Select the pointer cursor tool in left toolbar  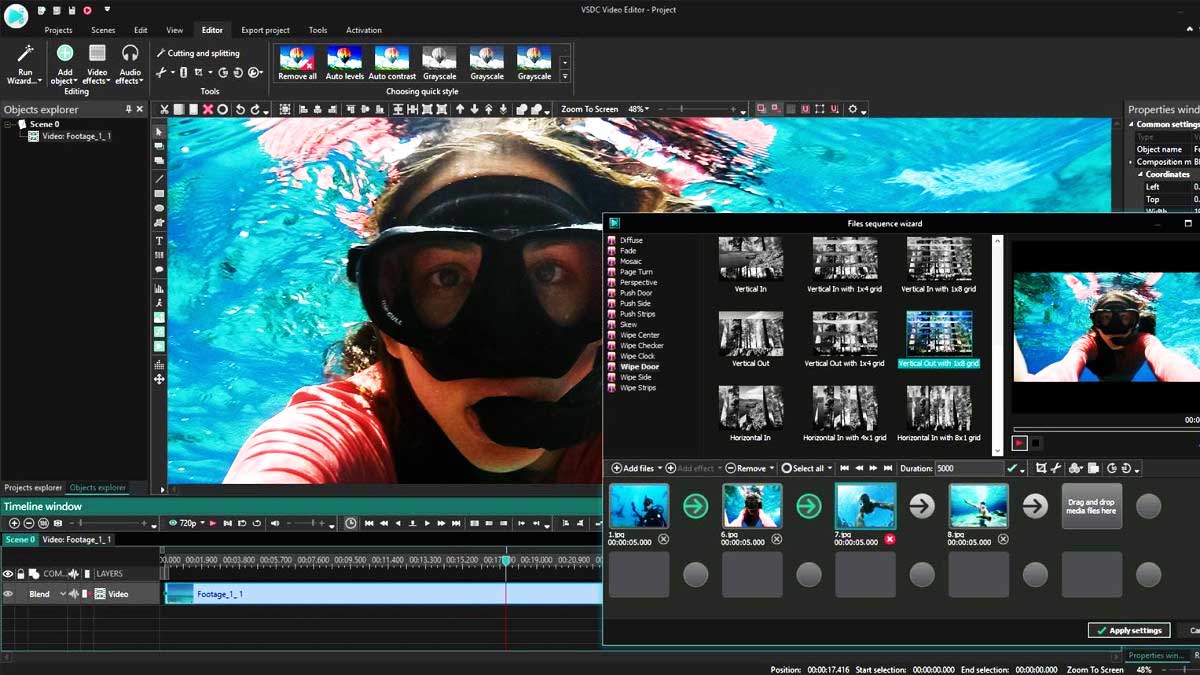click(159, 132)
